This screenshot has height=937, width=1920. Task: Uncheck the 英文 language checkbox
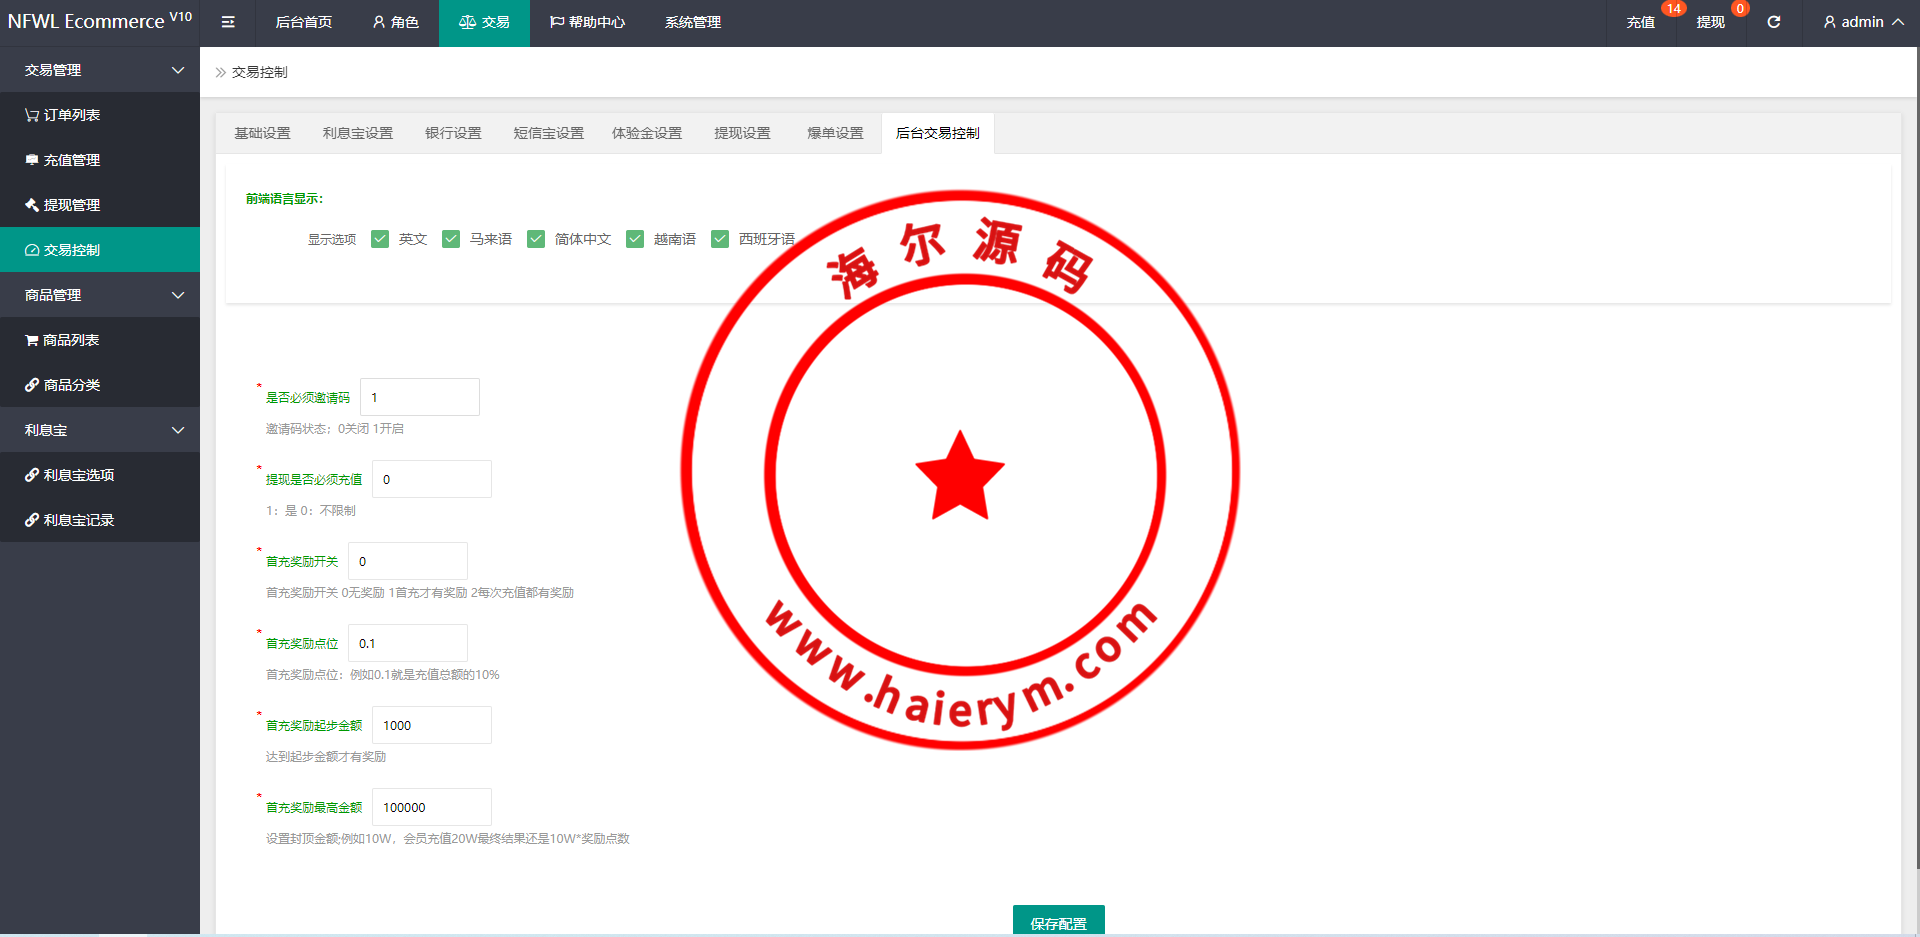pos(380,239)
